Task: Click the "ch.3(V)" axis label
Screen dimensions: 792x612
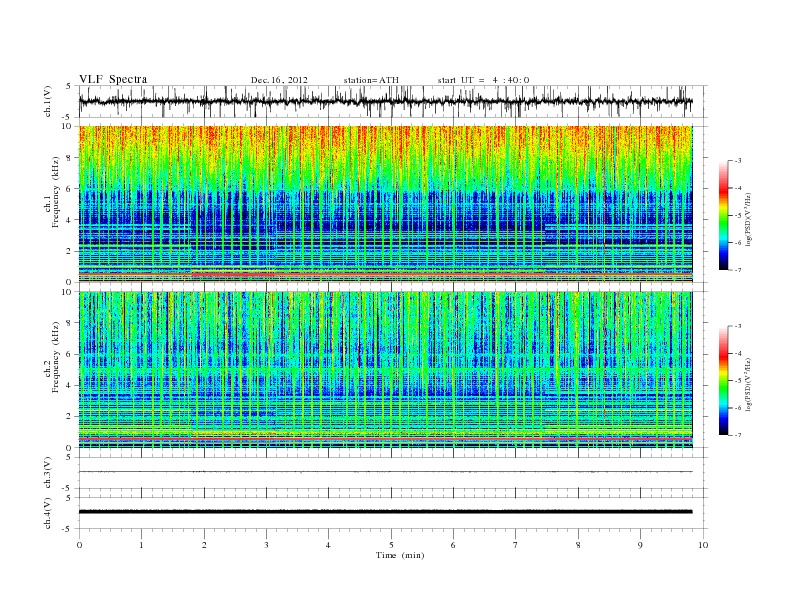Action: tap(48, 473)
